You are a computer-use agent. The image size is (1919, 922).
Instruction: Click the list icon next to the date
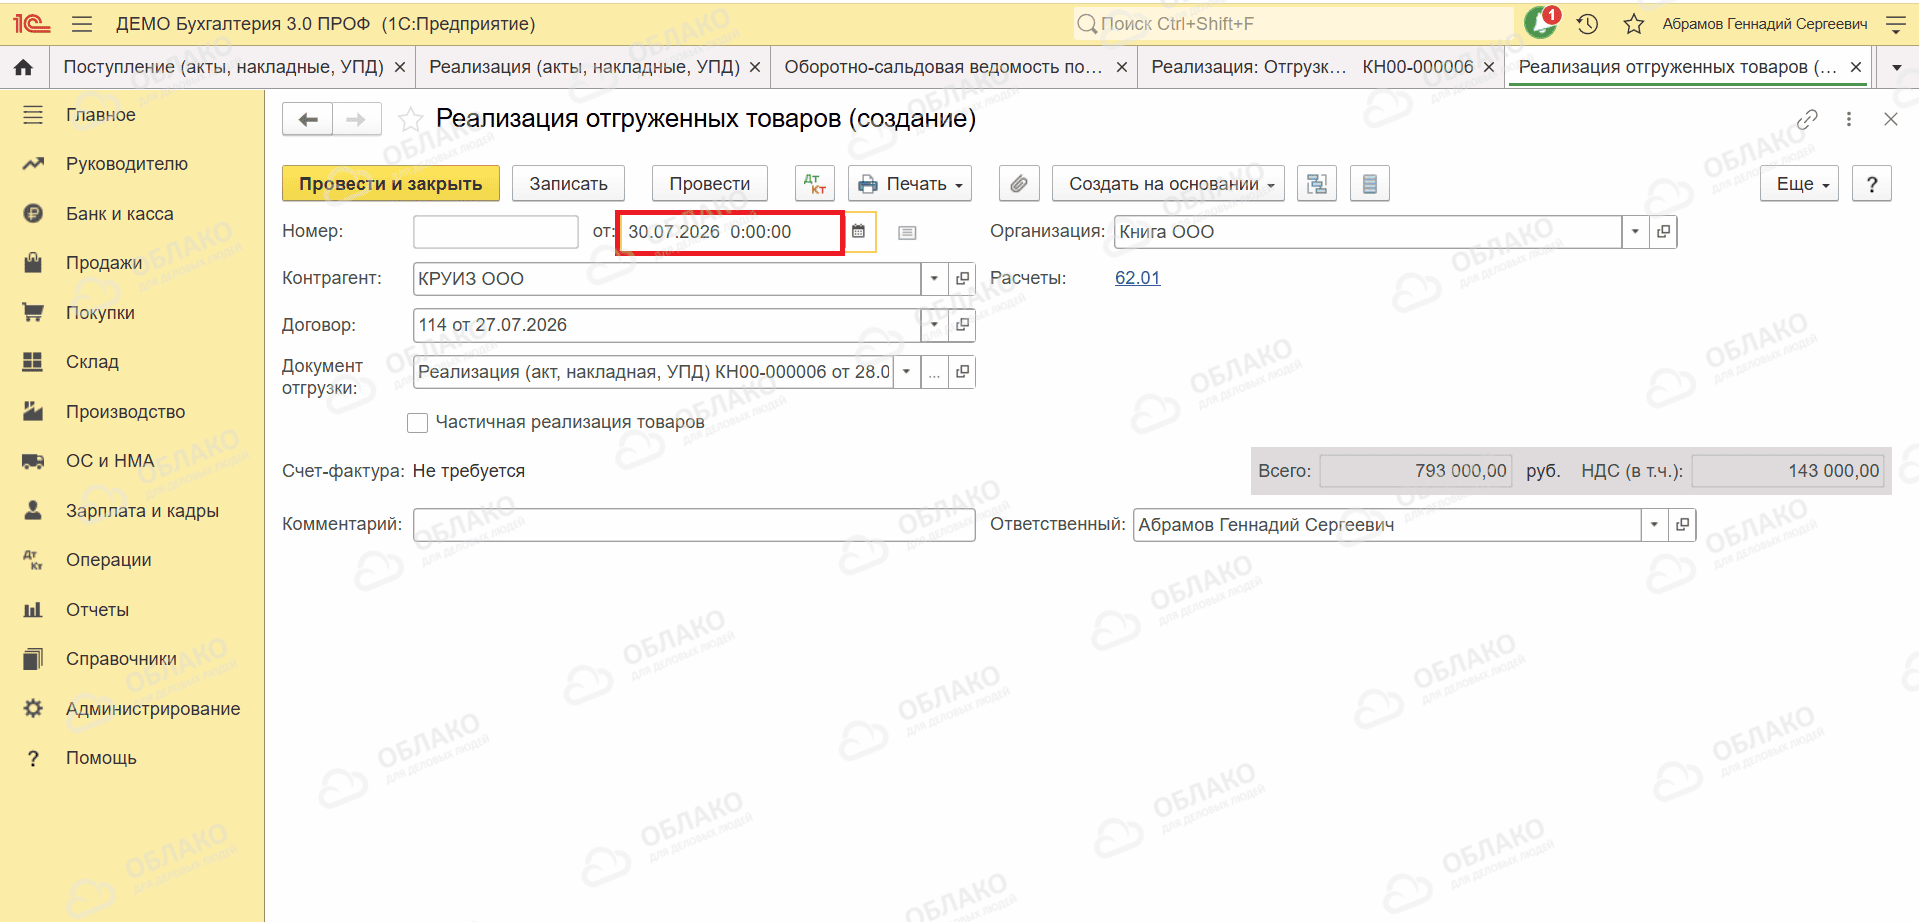coord(907,233)
